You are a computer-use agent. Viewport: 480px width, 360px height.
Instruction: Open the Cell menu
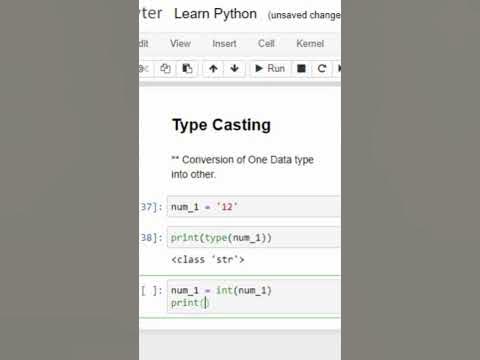pos(266,44)
